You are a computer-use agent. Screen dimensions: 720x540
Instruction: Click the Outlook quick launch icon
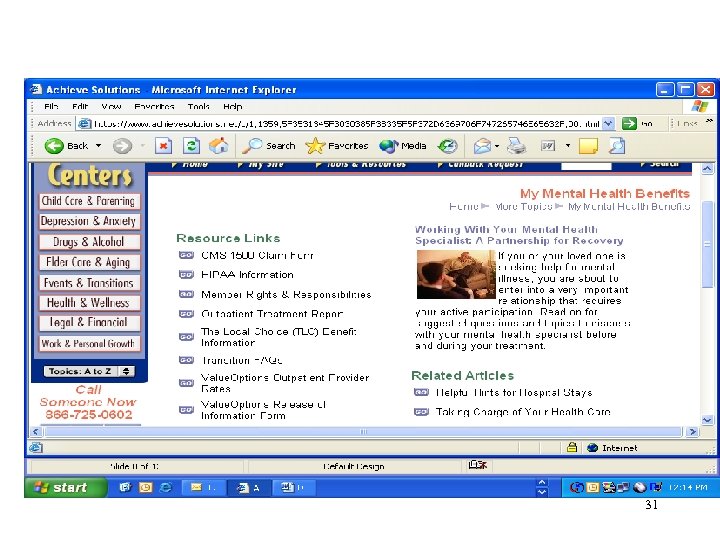[146, 487]
